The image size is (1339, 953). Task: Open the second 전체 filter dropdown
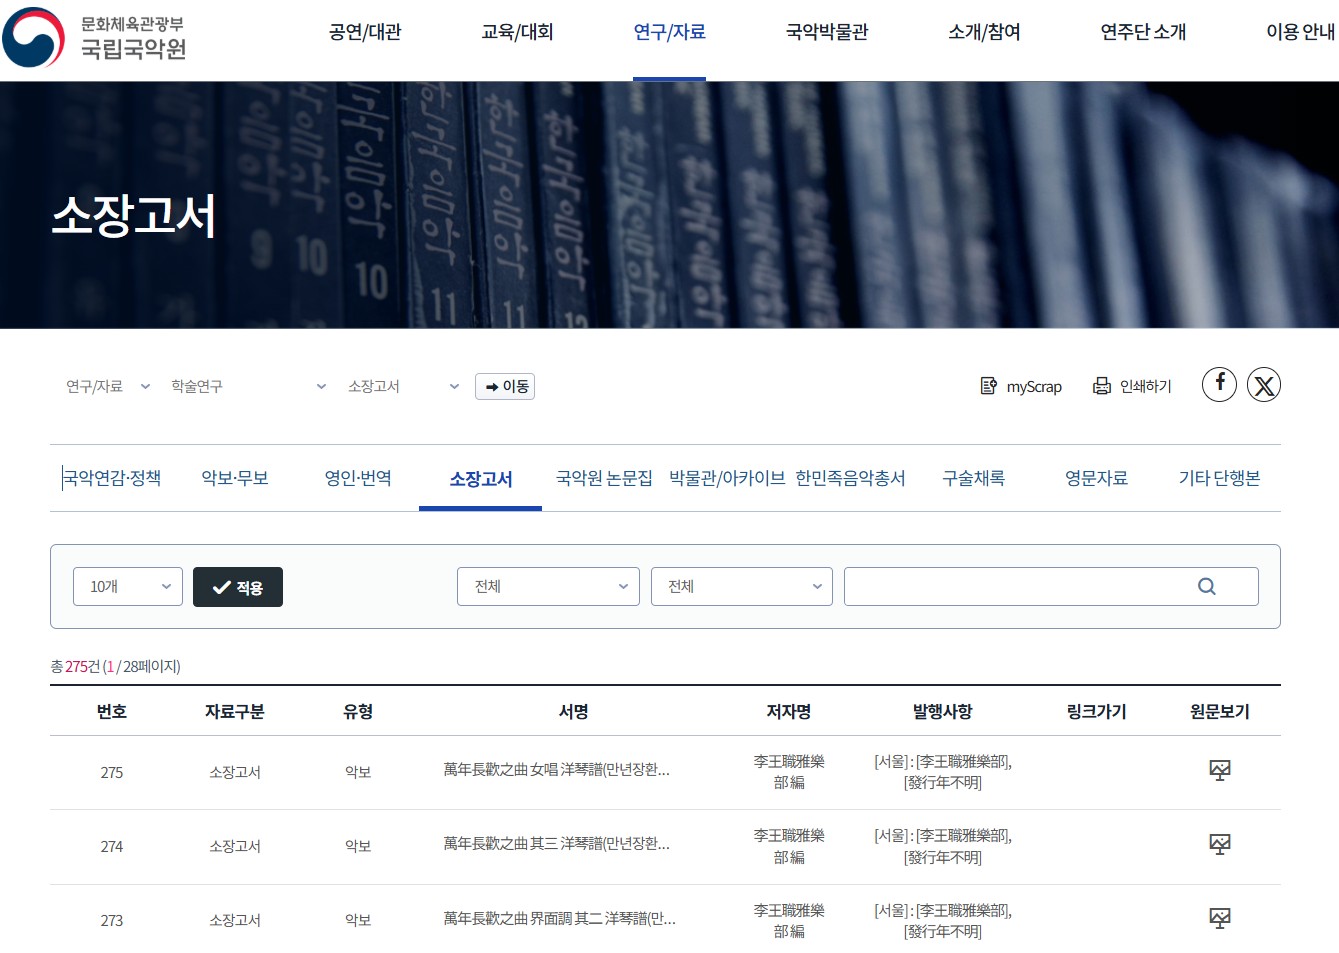point(742,587)
